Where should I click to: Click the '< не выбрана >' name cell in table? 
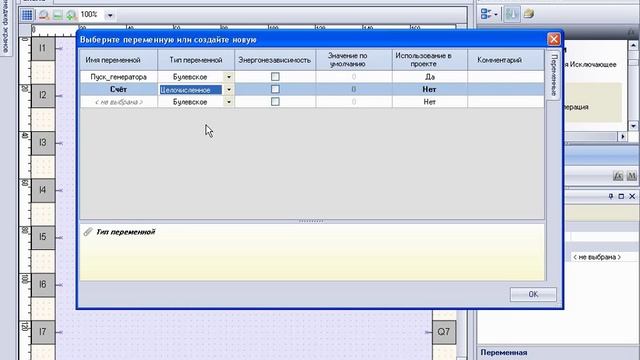118,102
